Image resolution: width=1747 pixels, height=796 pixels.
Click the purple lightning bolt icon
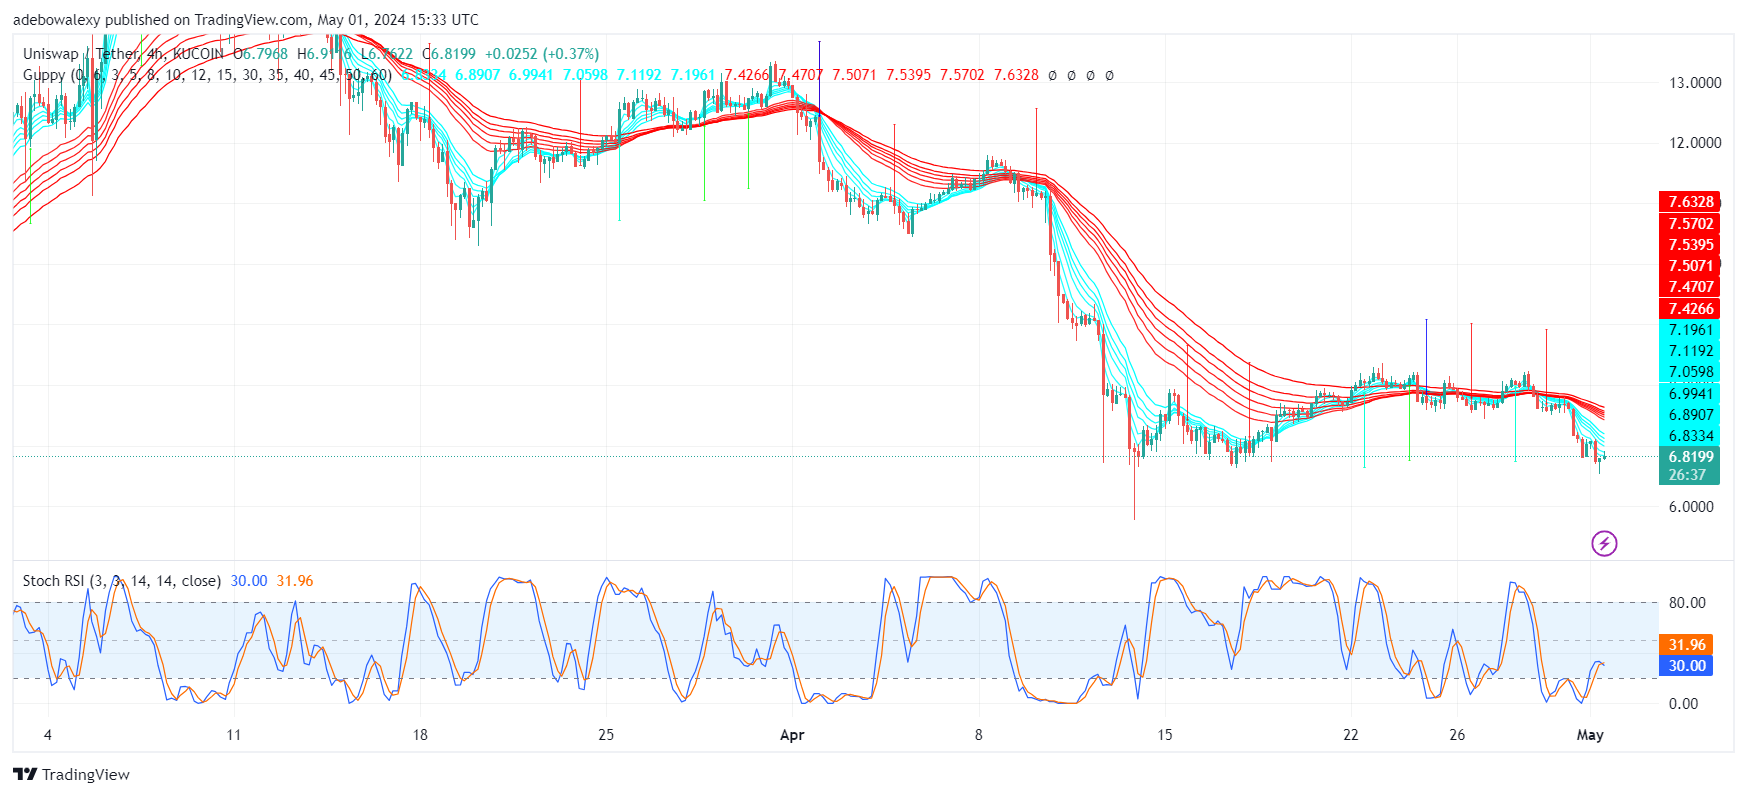(1604, 543)
